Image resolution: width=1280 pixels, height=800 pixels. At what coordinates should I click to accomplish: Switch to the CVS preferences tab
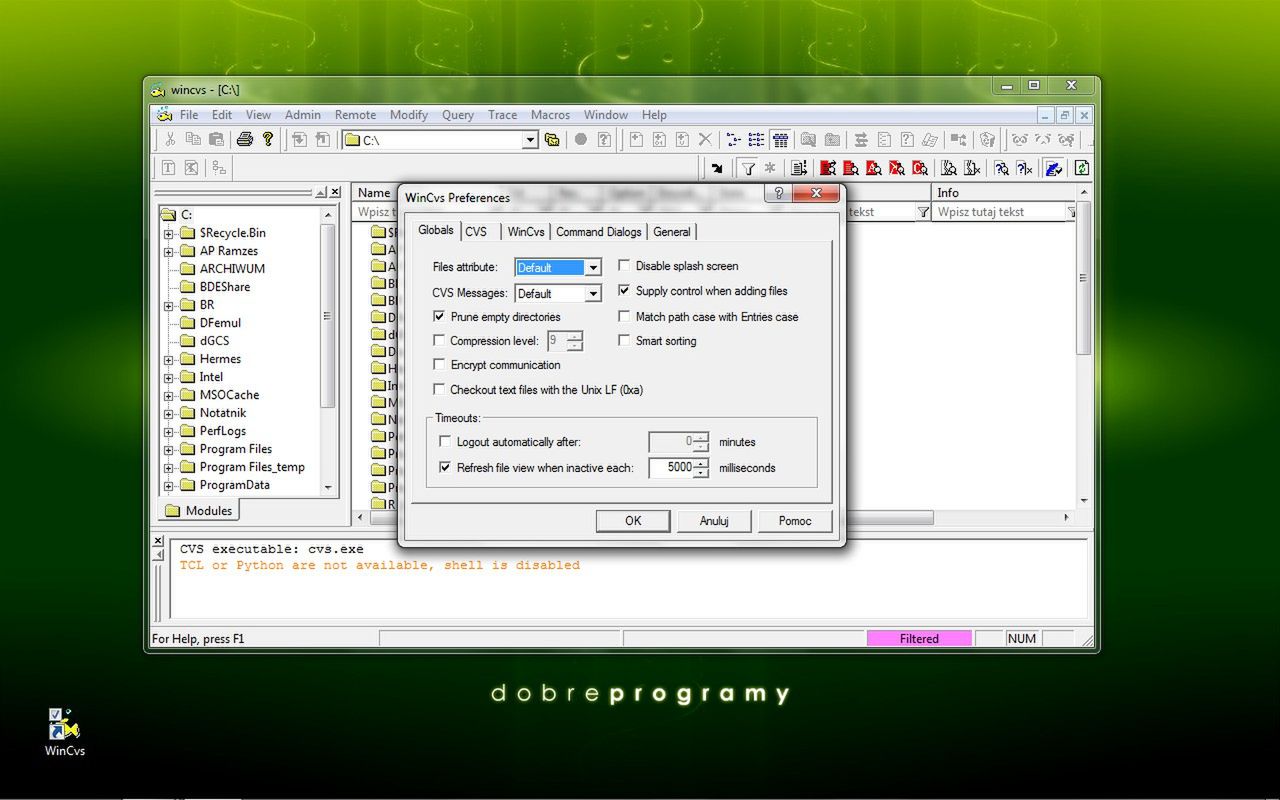pyautogui.click(x=476, y=232)
